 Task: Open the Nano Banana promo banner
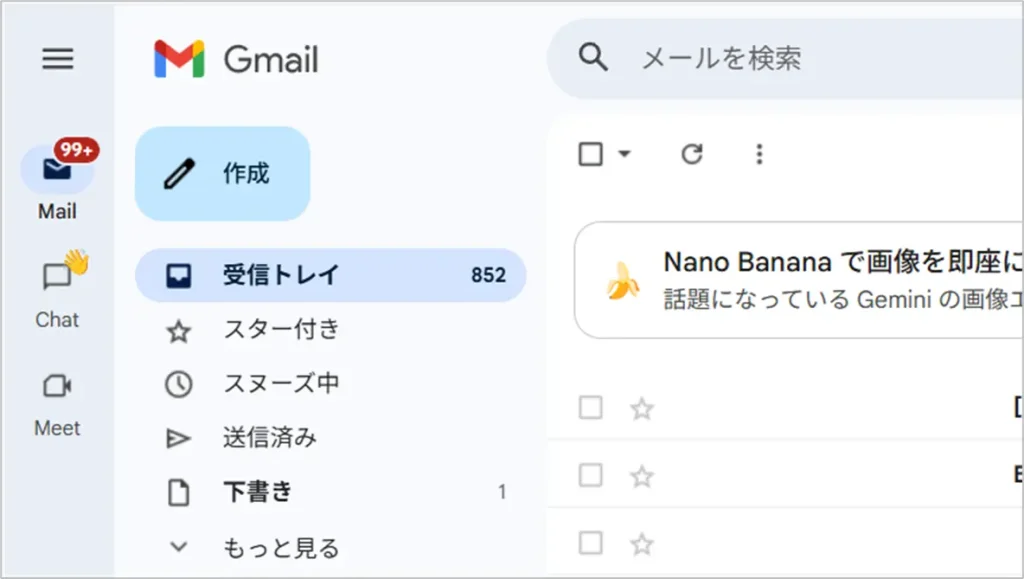800,280
